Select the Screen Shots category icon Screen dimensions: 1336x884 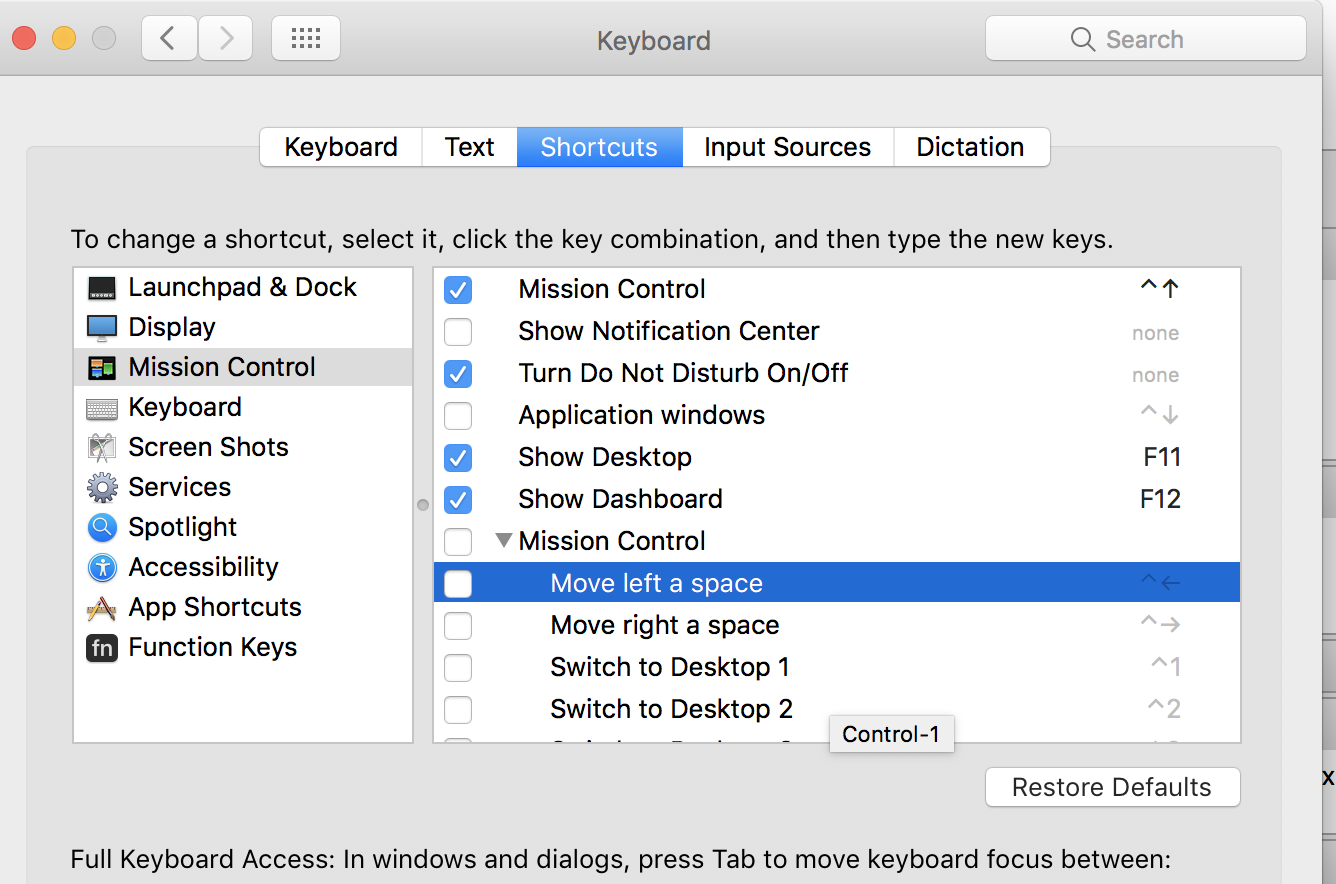103,447
